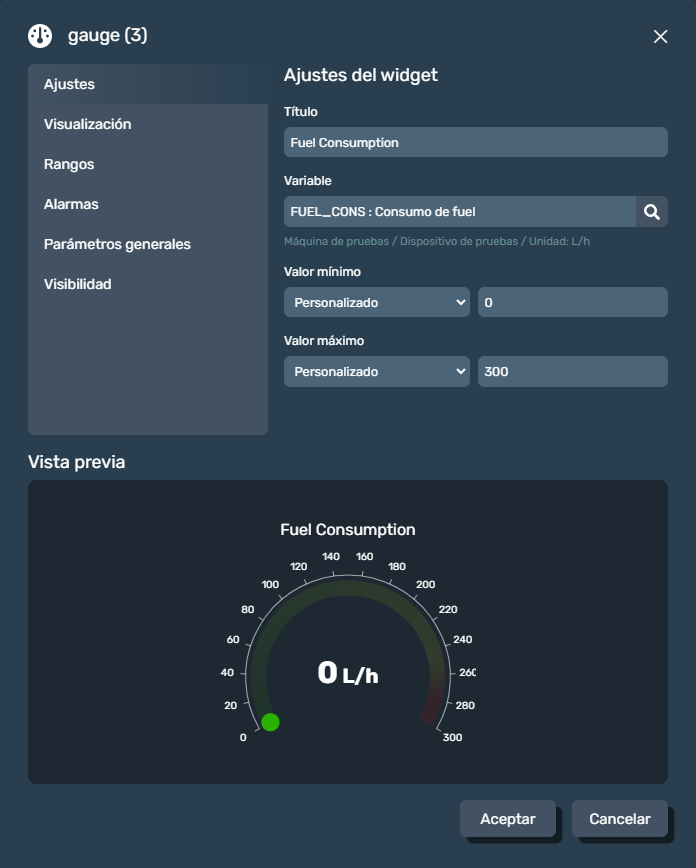Click the variable search magnifier icon
The width and height of the screenshot is (696, 868).
(651, 212)
